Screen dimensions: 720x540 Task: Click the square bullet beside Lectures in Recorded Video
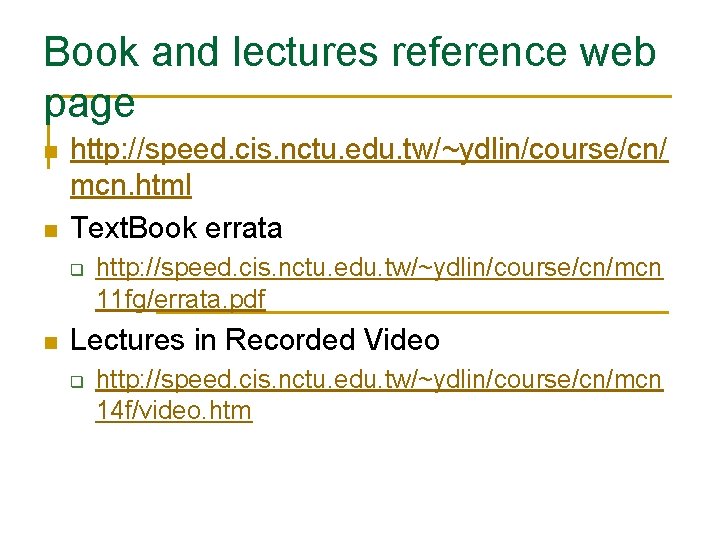pos(49,341)
